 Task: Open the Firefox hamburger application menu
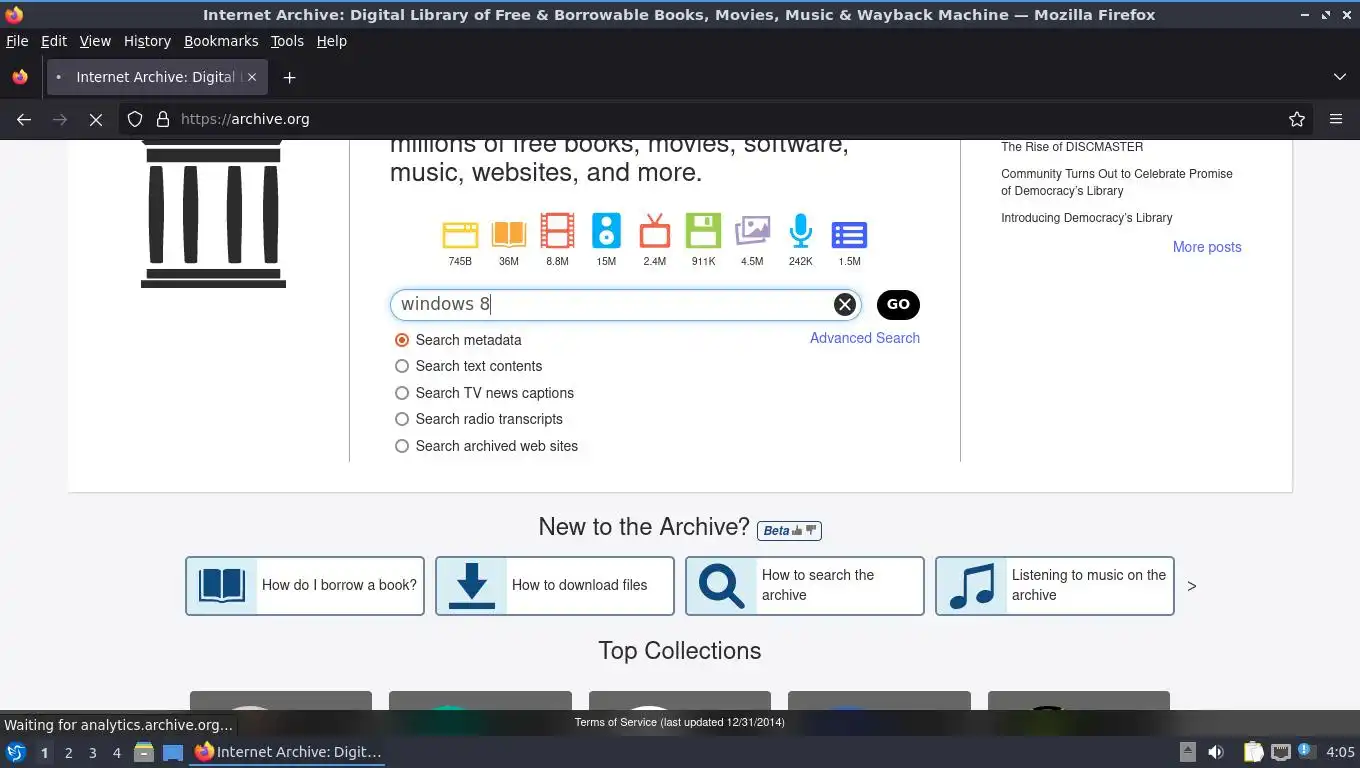(x=1336, y=119)
